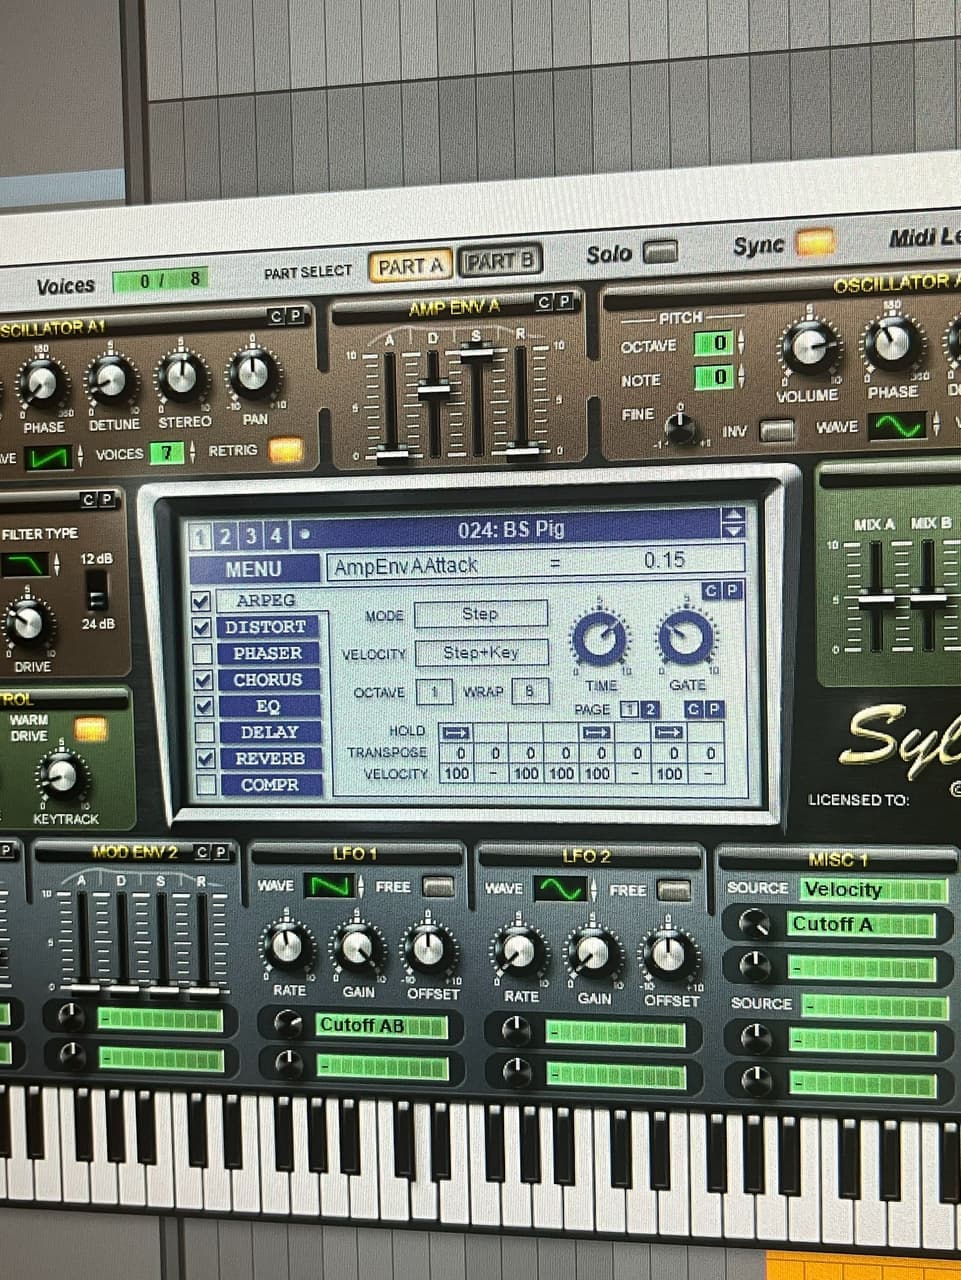Viewport: 961px width, 1280px height.
Task: Click the C copy button in Amp Env A
Action: (543, 302)
